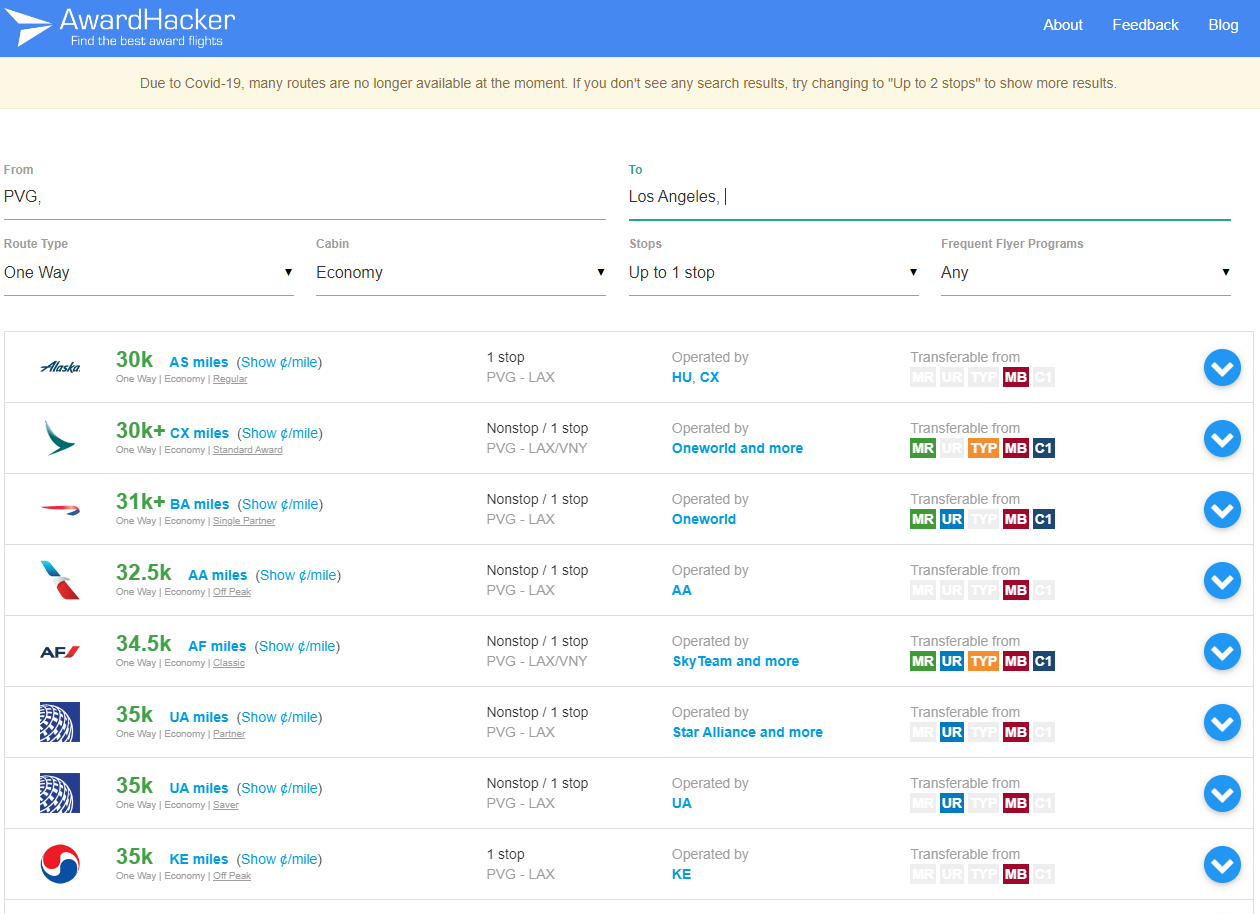Open the Star Alliance and more link

point(747,732)
